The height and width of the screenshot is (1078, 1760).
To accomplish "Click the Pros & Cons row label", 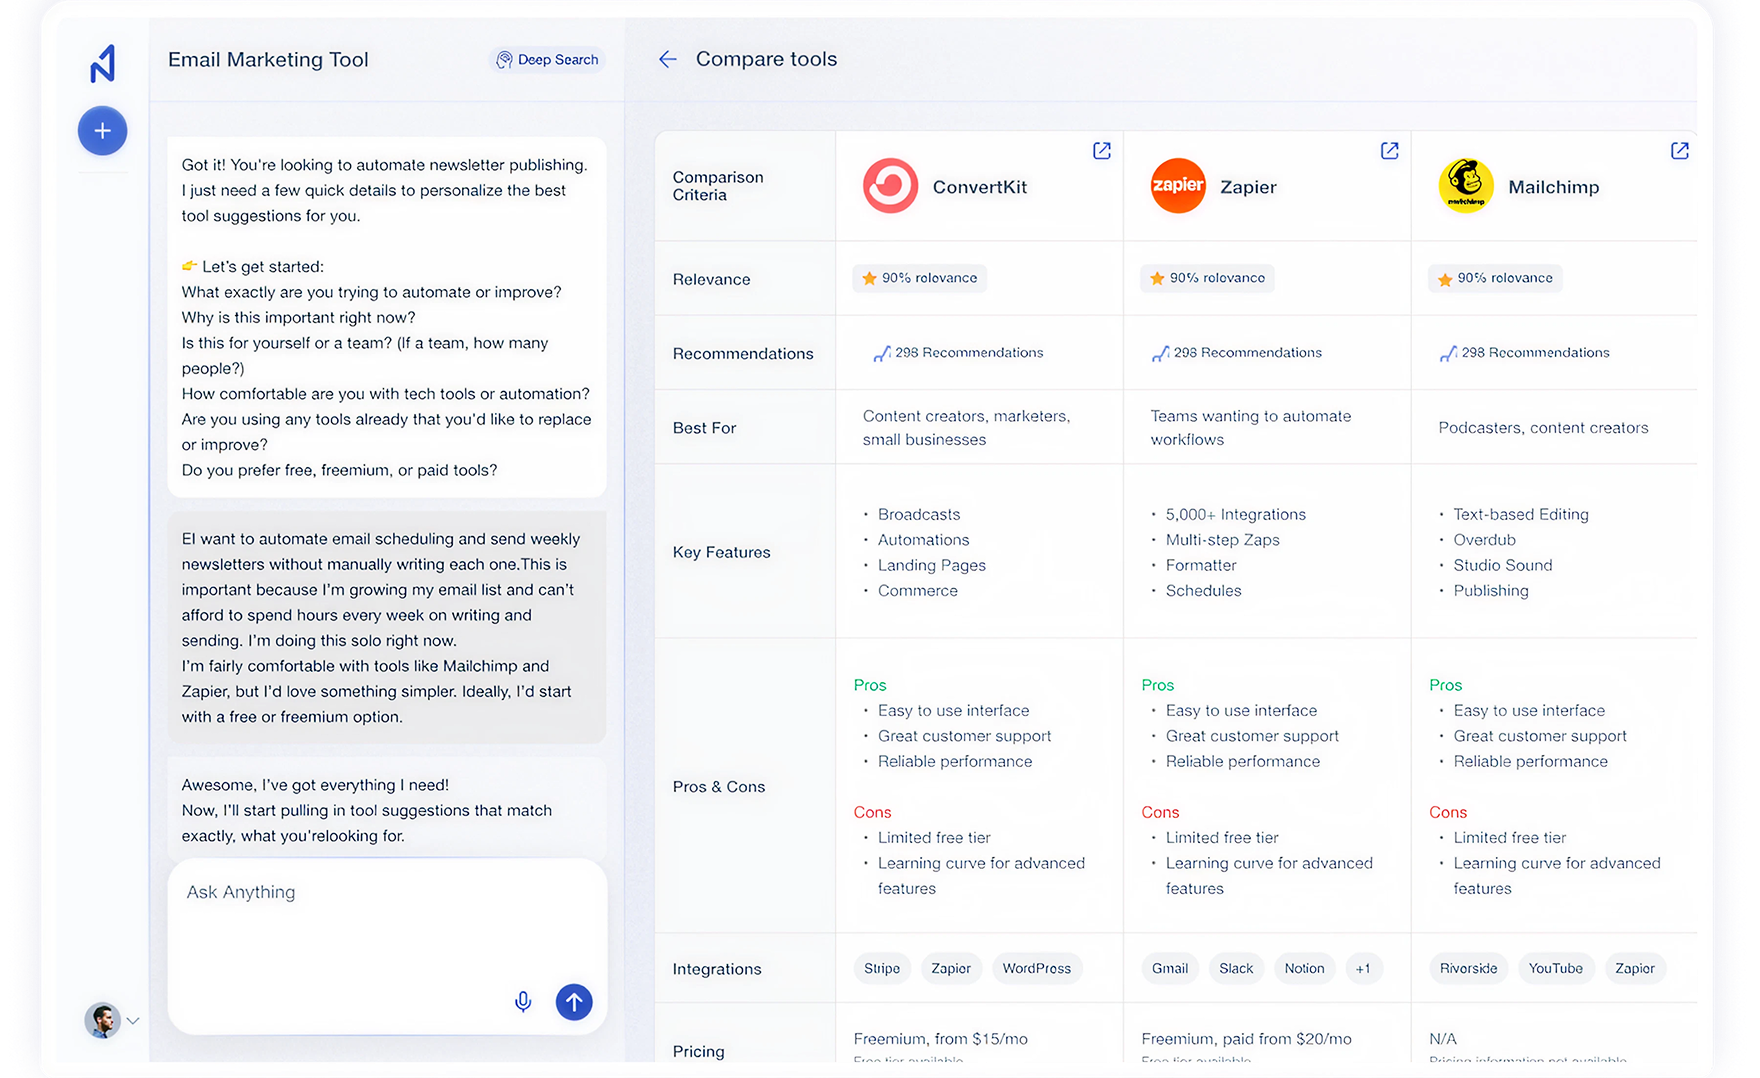I will 719,787.
